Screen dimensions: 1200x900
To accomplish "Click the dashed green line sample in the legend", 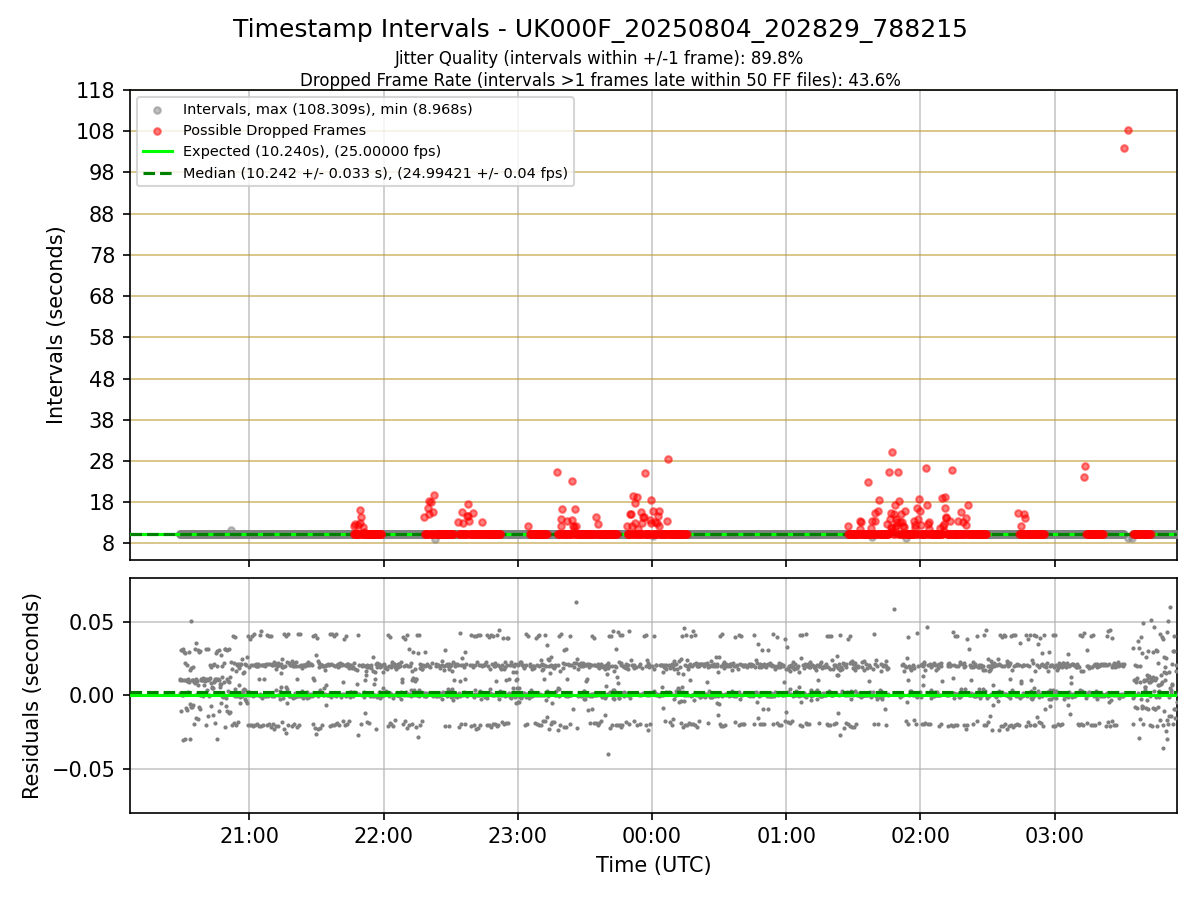I will tap(157, 174).
